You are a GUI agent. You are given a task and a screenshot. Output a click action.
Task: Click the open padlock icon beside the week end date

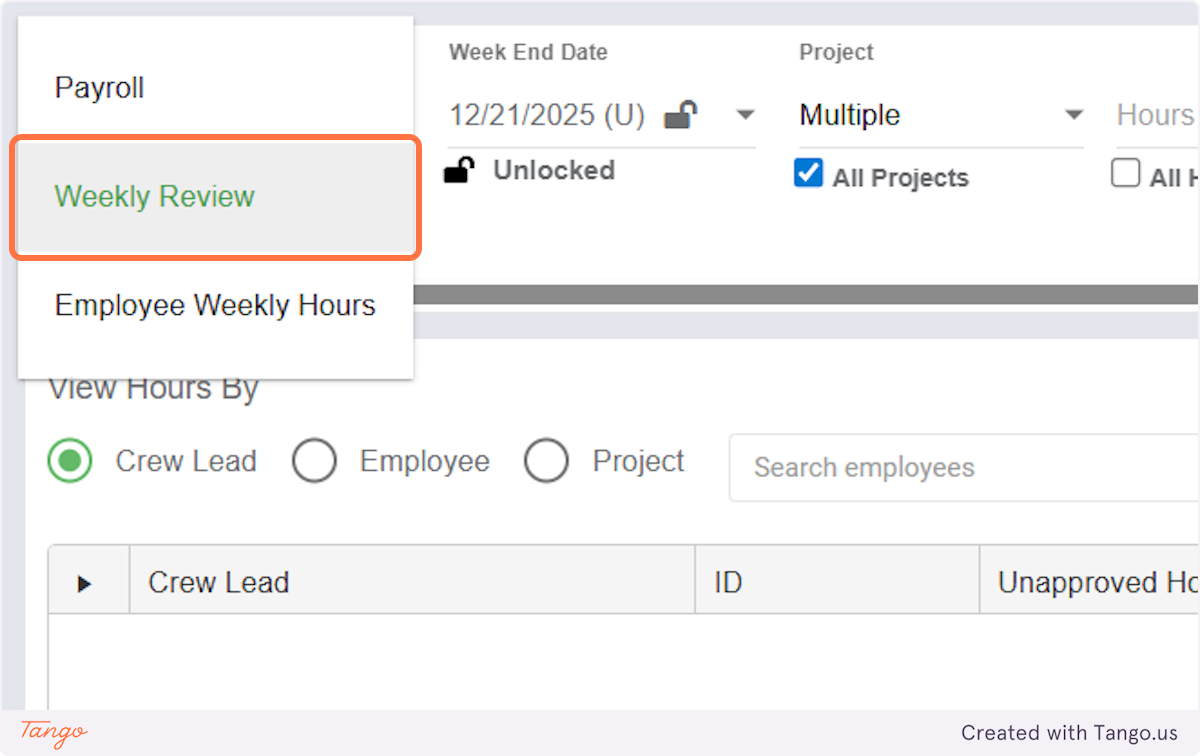click(681, 115)
